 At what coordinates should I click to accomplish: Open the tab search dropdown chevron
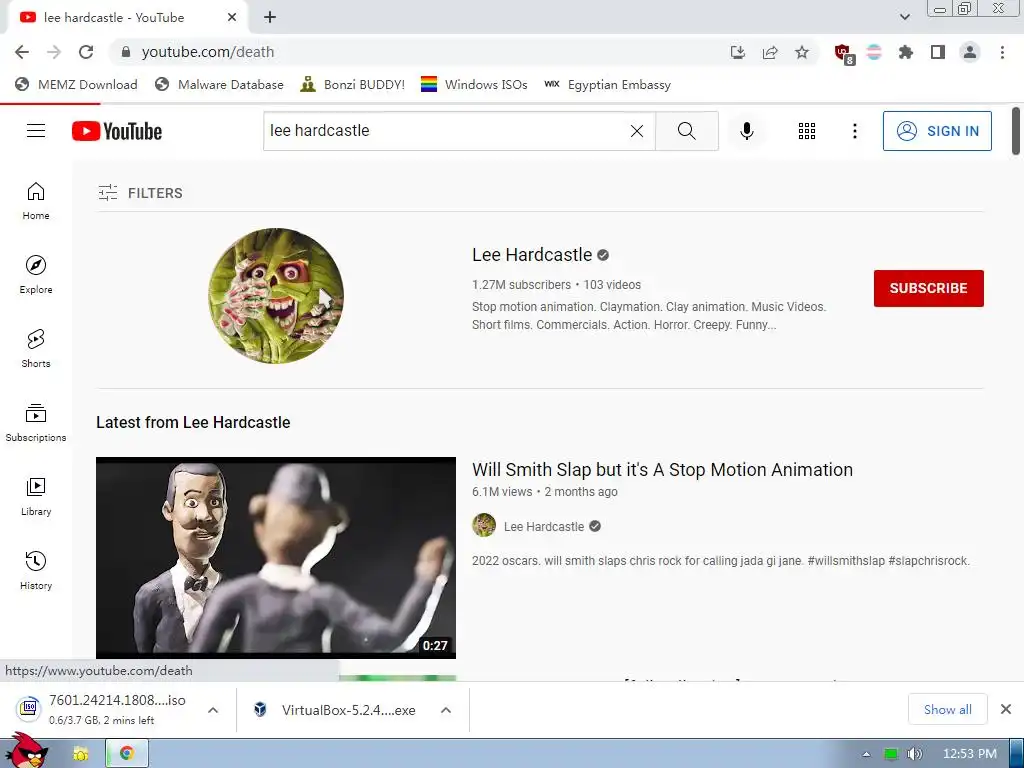pos(904,18)
